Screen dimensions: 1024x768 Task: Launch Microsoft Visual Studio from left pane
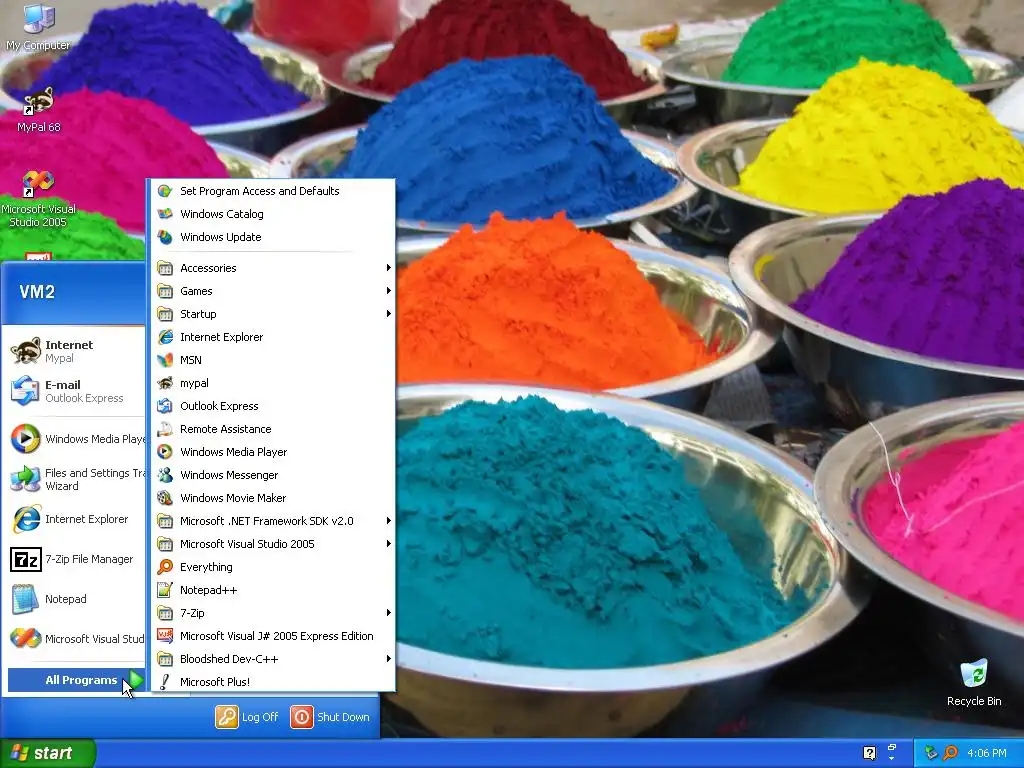pos(74,639)
